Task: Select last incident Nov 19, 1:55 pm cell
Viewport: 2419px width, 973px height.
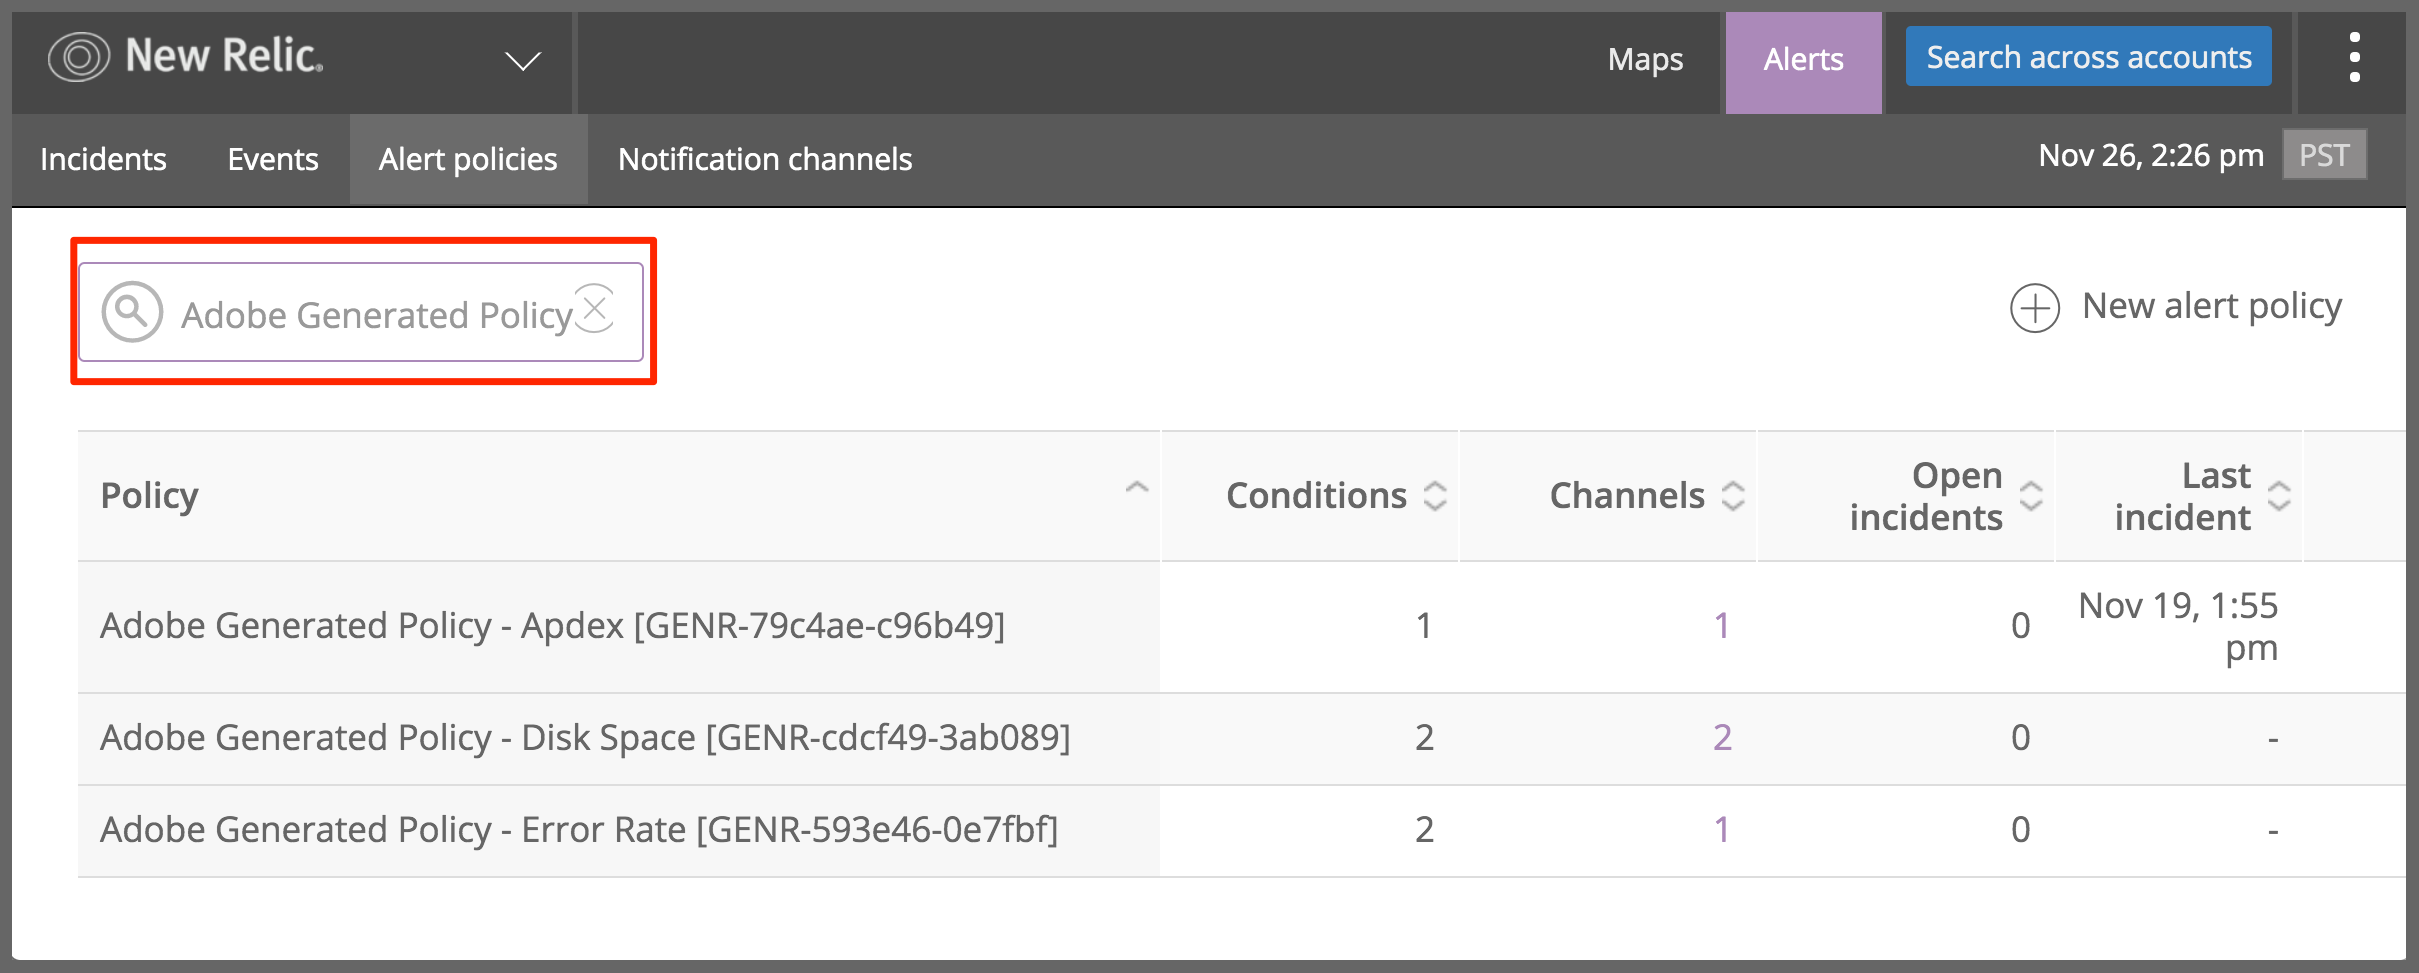Action: tap(2178, 627)
